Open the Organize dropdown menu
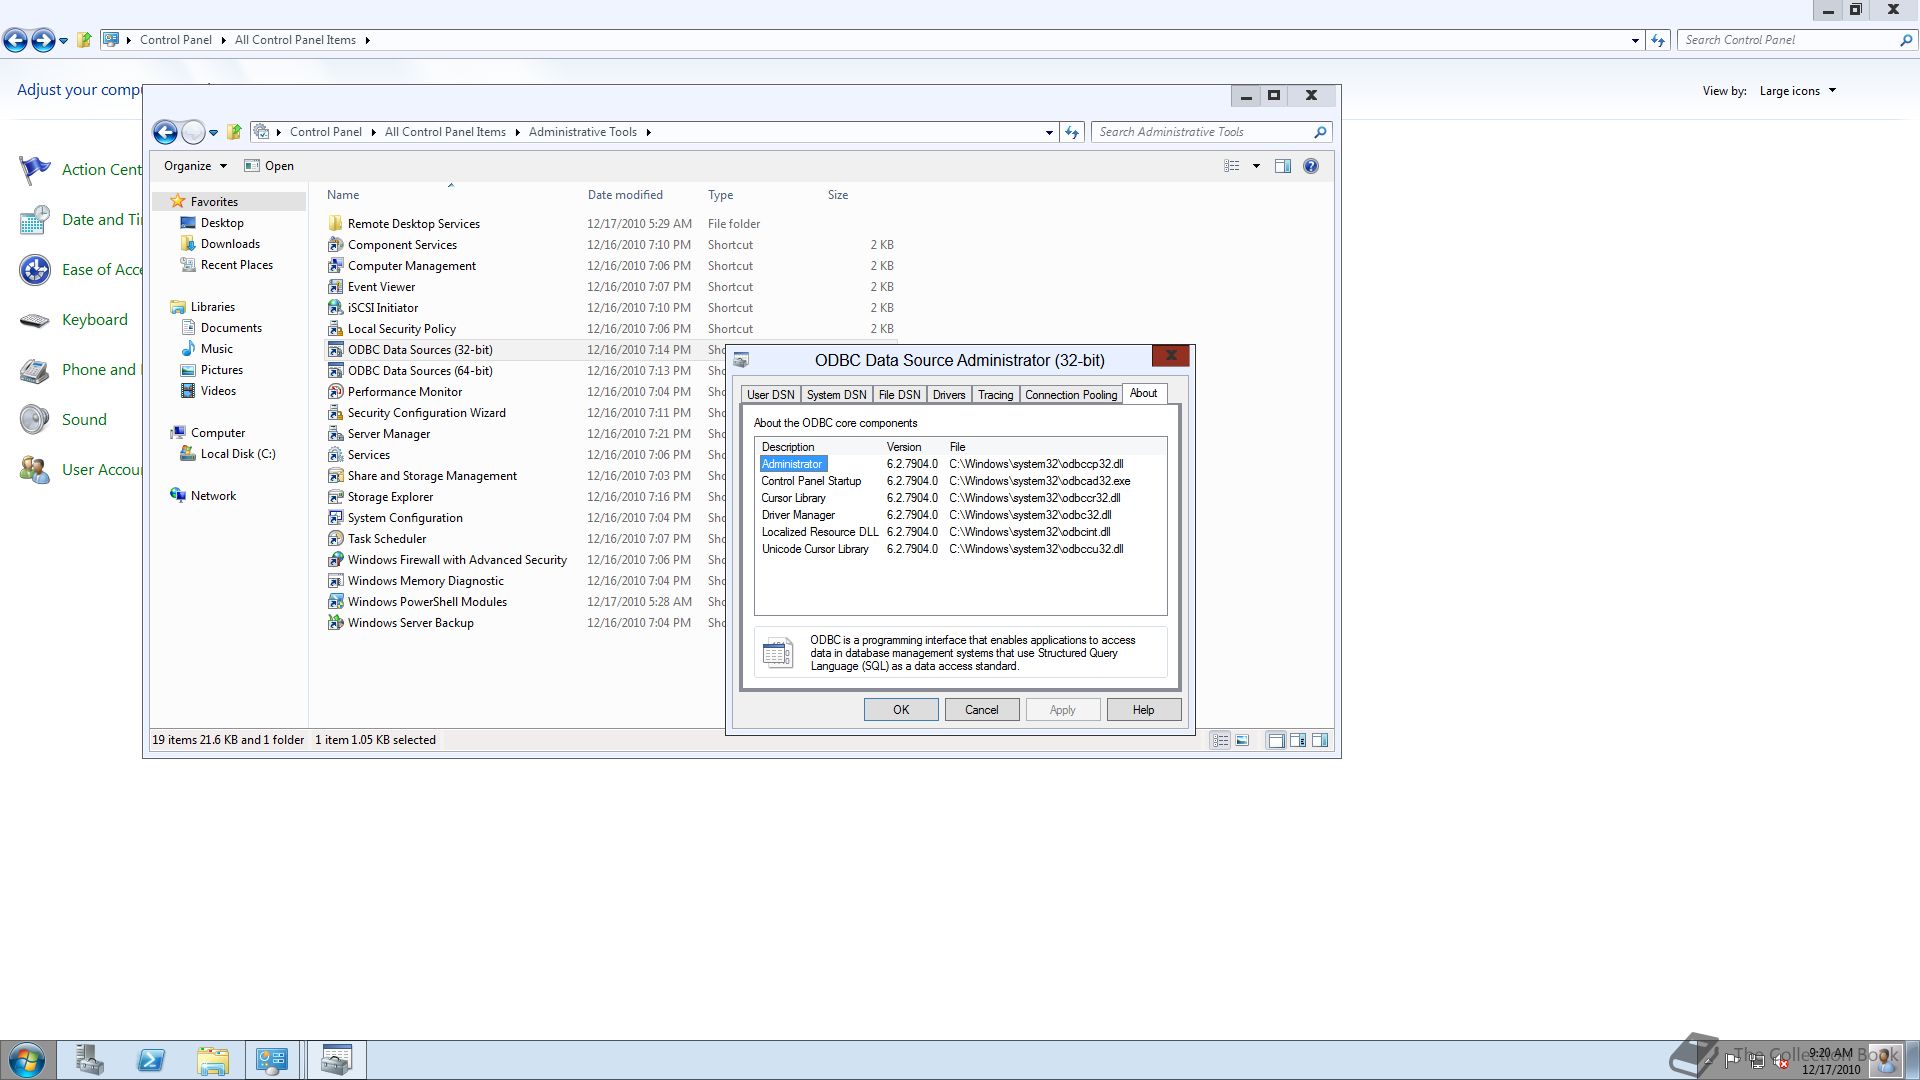This screenshot has height=1080, width=1920. point(195,166)
